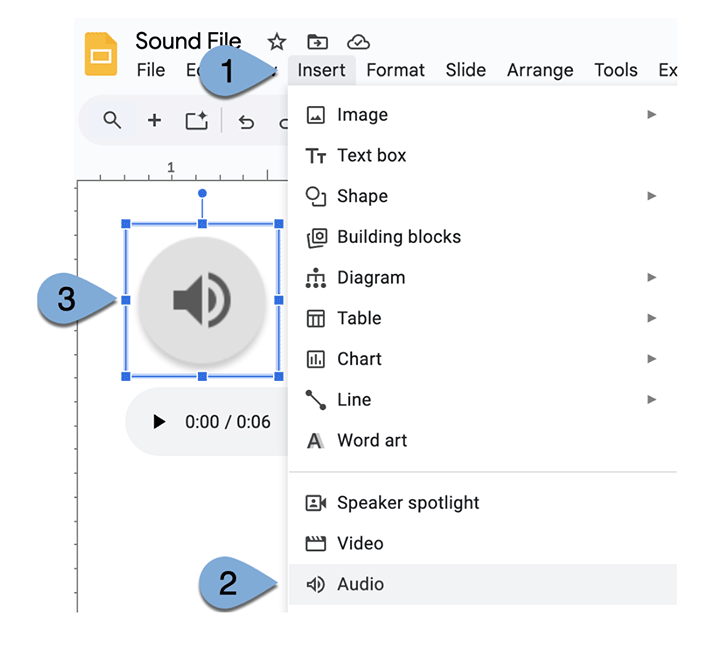Expand the Table submenu arrow
The image size is (716, 649).
(x=651, y=318)
